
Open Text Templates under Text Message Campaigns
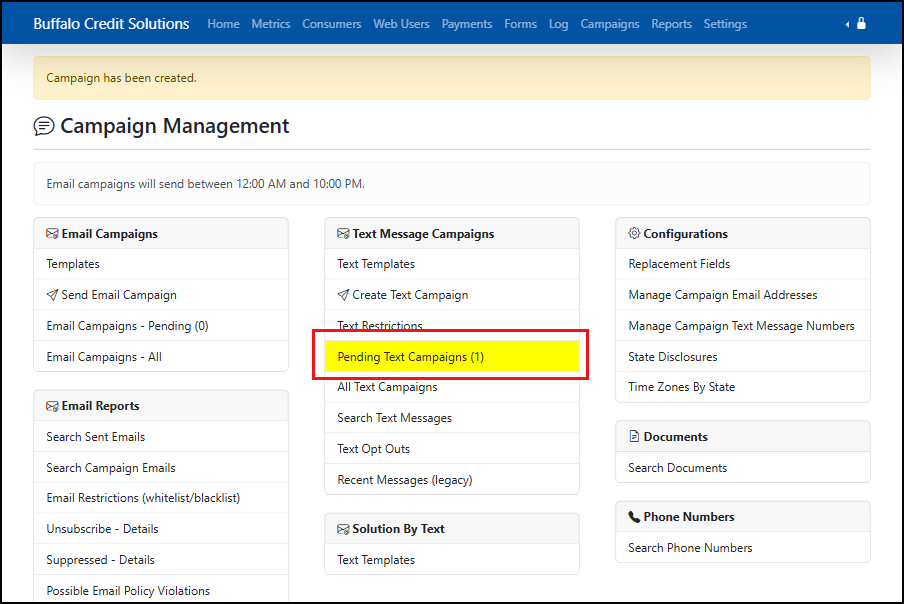pos(452,264)
